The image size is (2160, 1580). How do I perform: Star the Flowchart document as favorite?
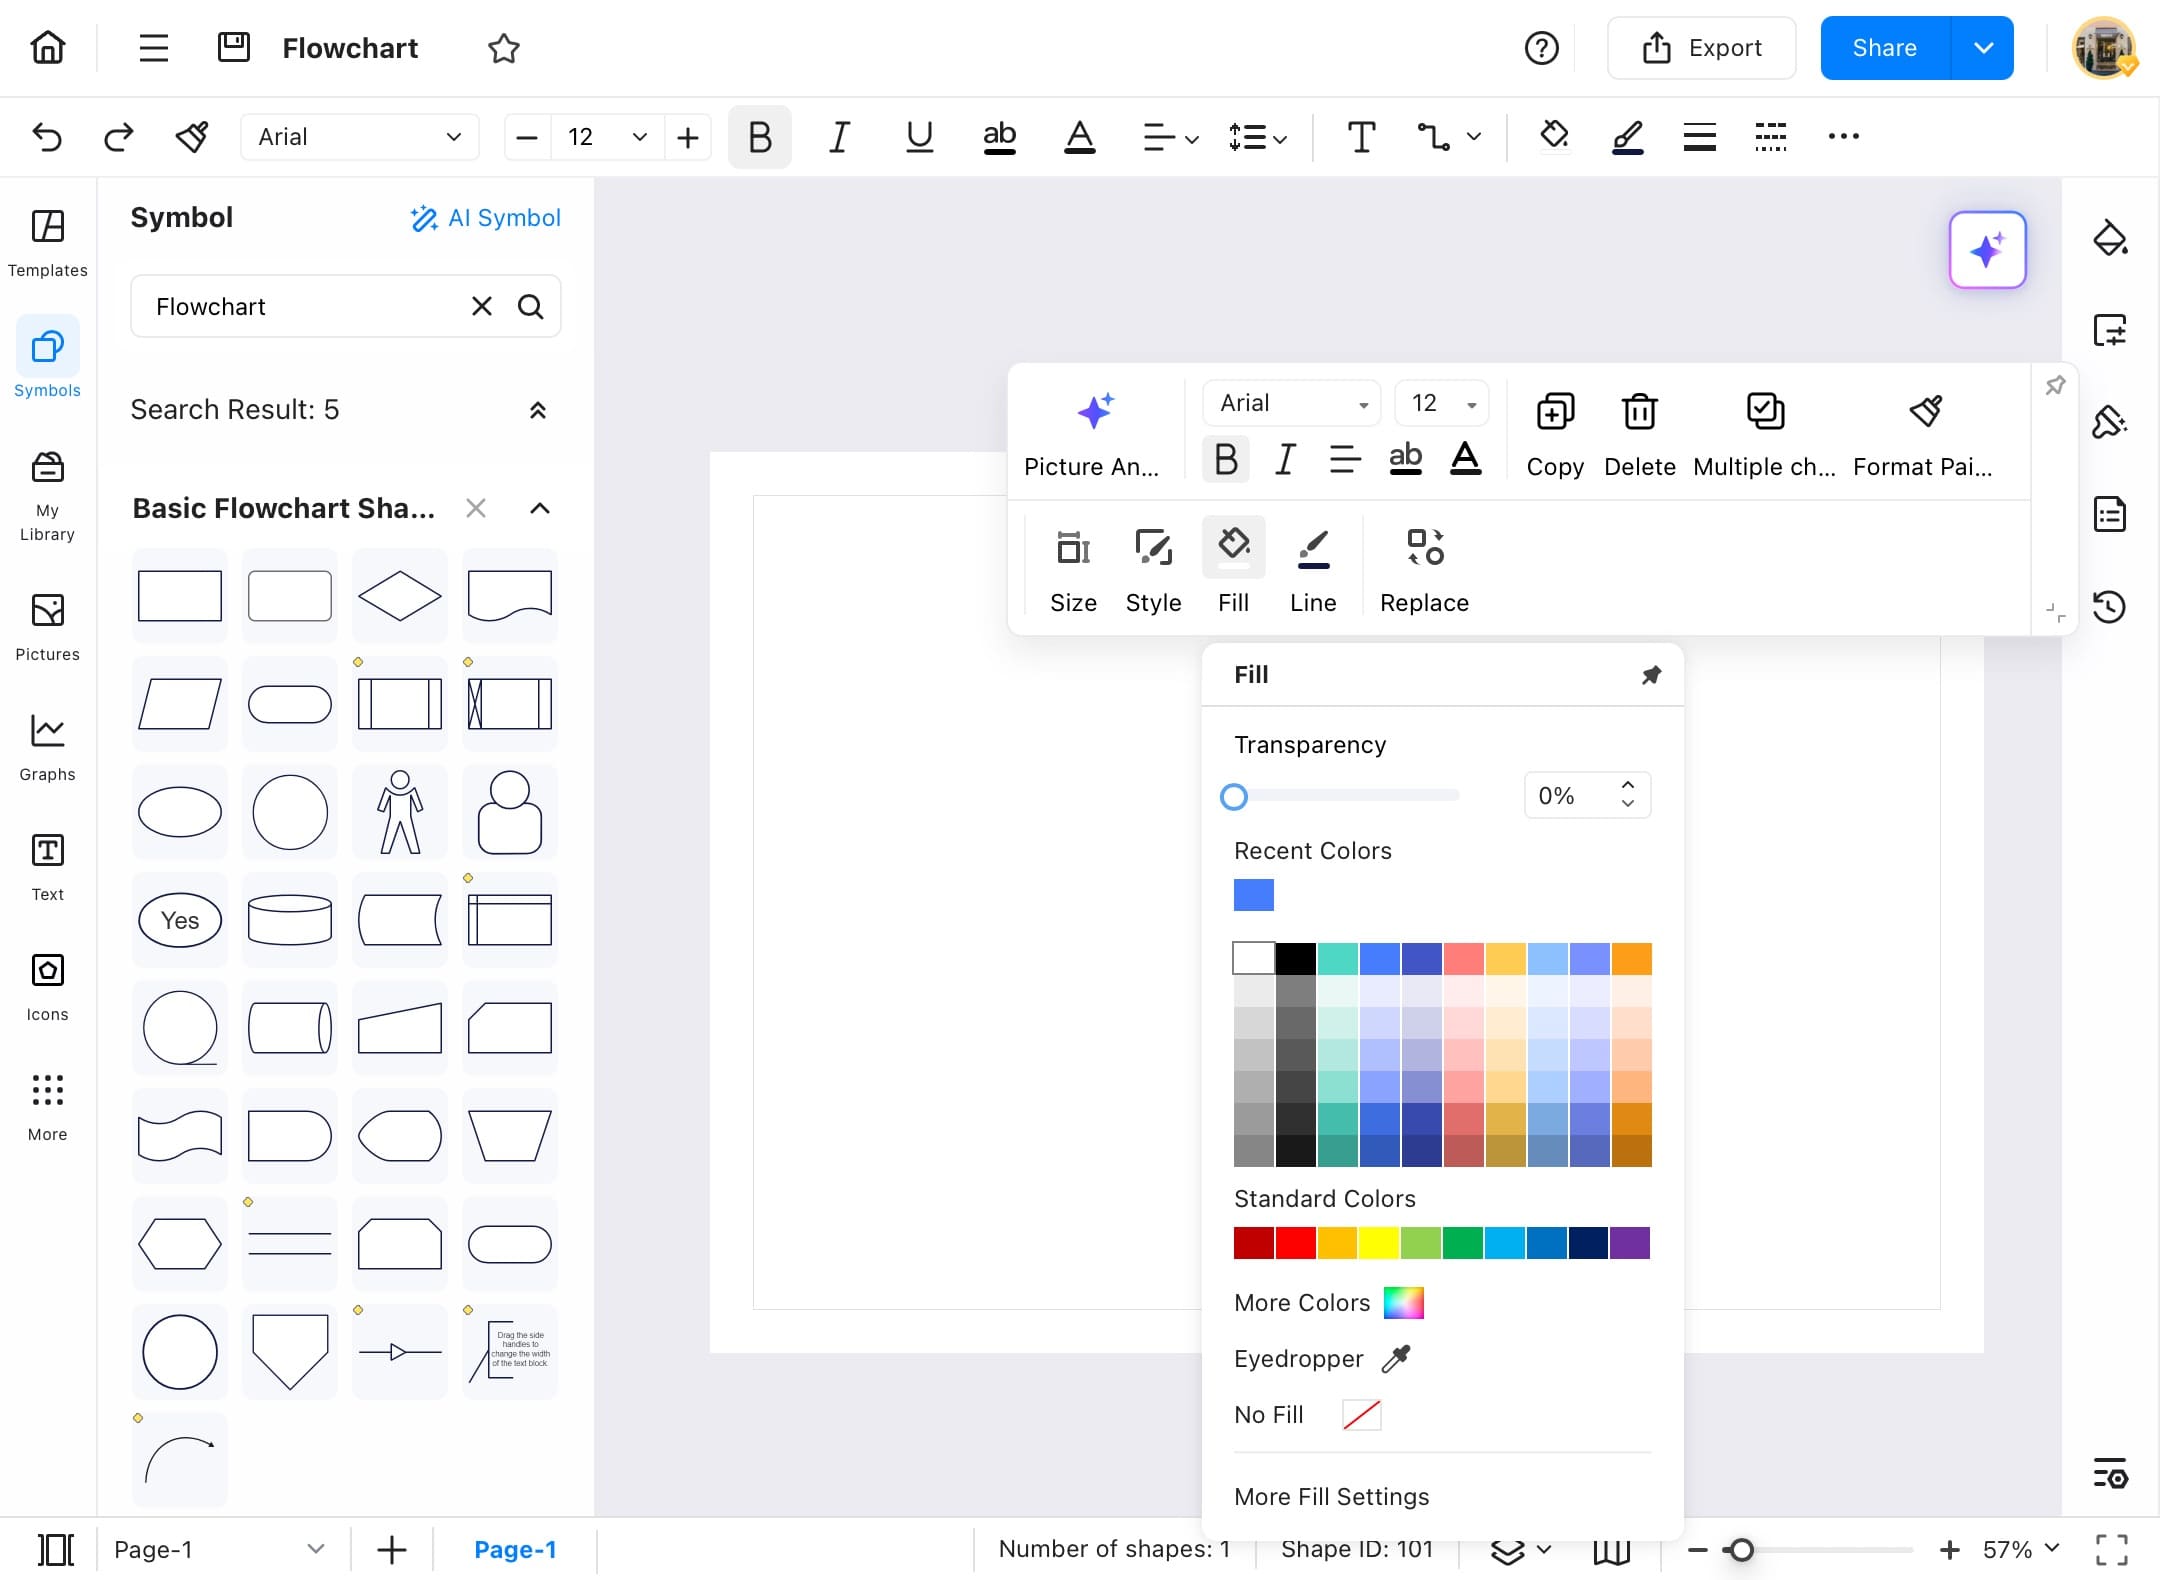[x=504, y=48]
